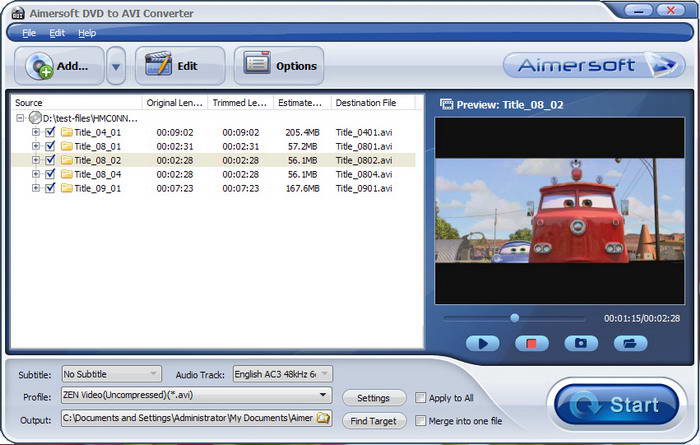Open the Profile format dropdown
This screenshot has width=700, height=445.
tap(196, 395)
